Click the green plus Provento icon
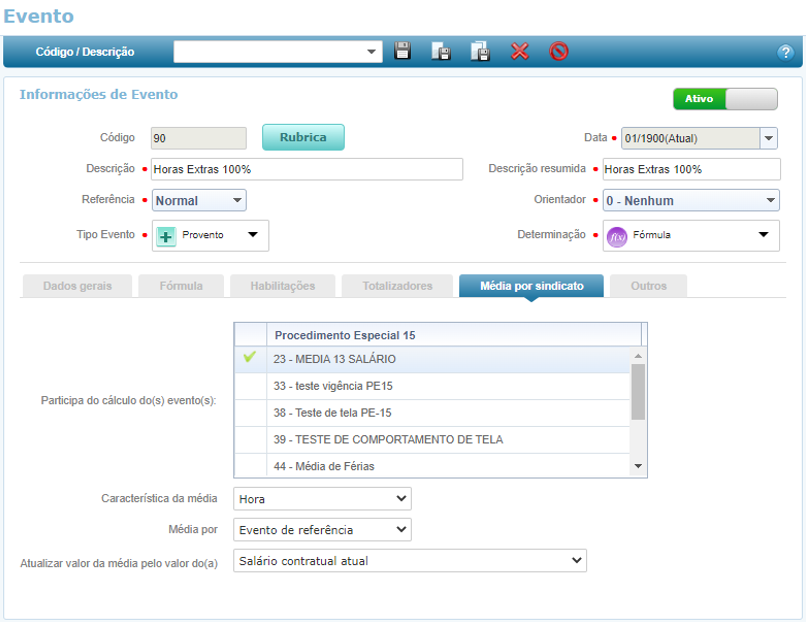This screenshot has width=806, height=622. (x=167, y=236)
